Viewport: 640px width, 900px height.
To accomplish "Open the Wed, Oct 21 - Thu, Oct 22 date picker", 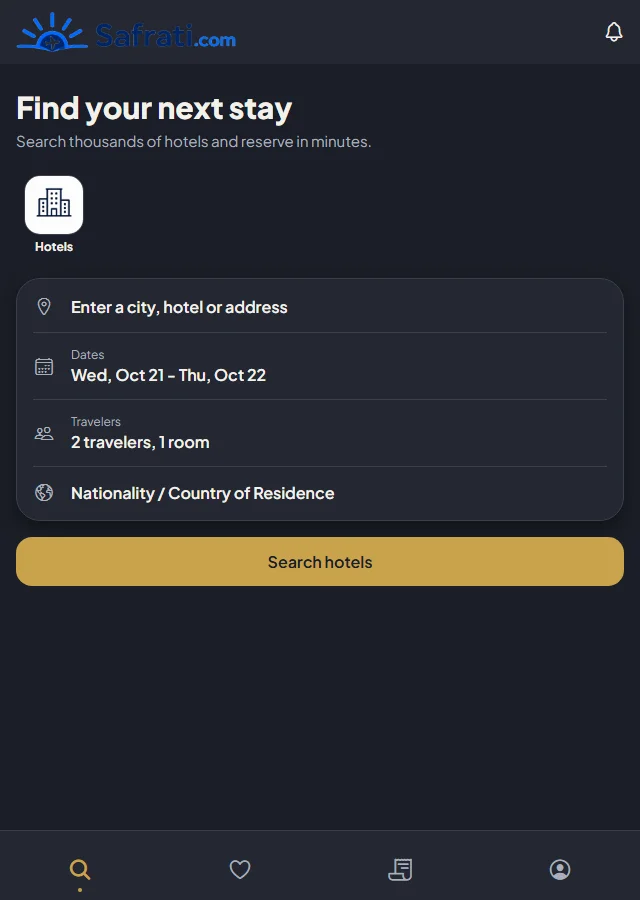I will (320, 366).
